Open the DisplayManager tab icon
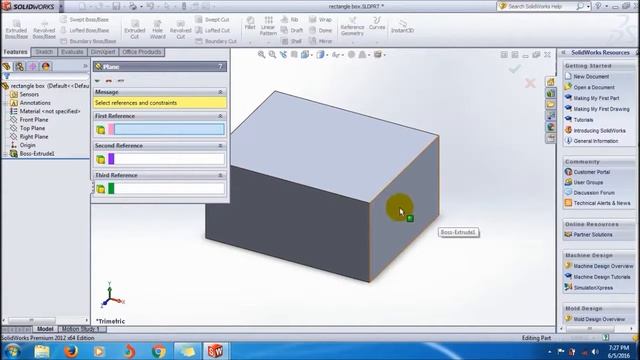Viewport: 640px width, 360px height. pos(46,66)
